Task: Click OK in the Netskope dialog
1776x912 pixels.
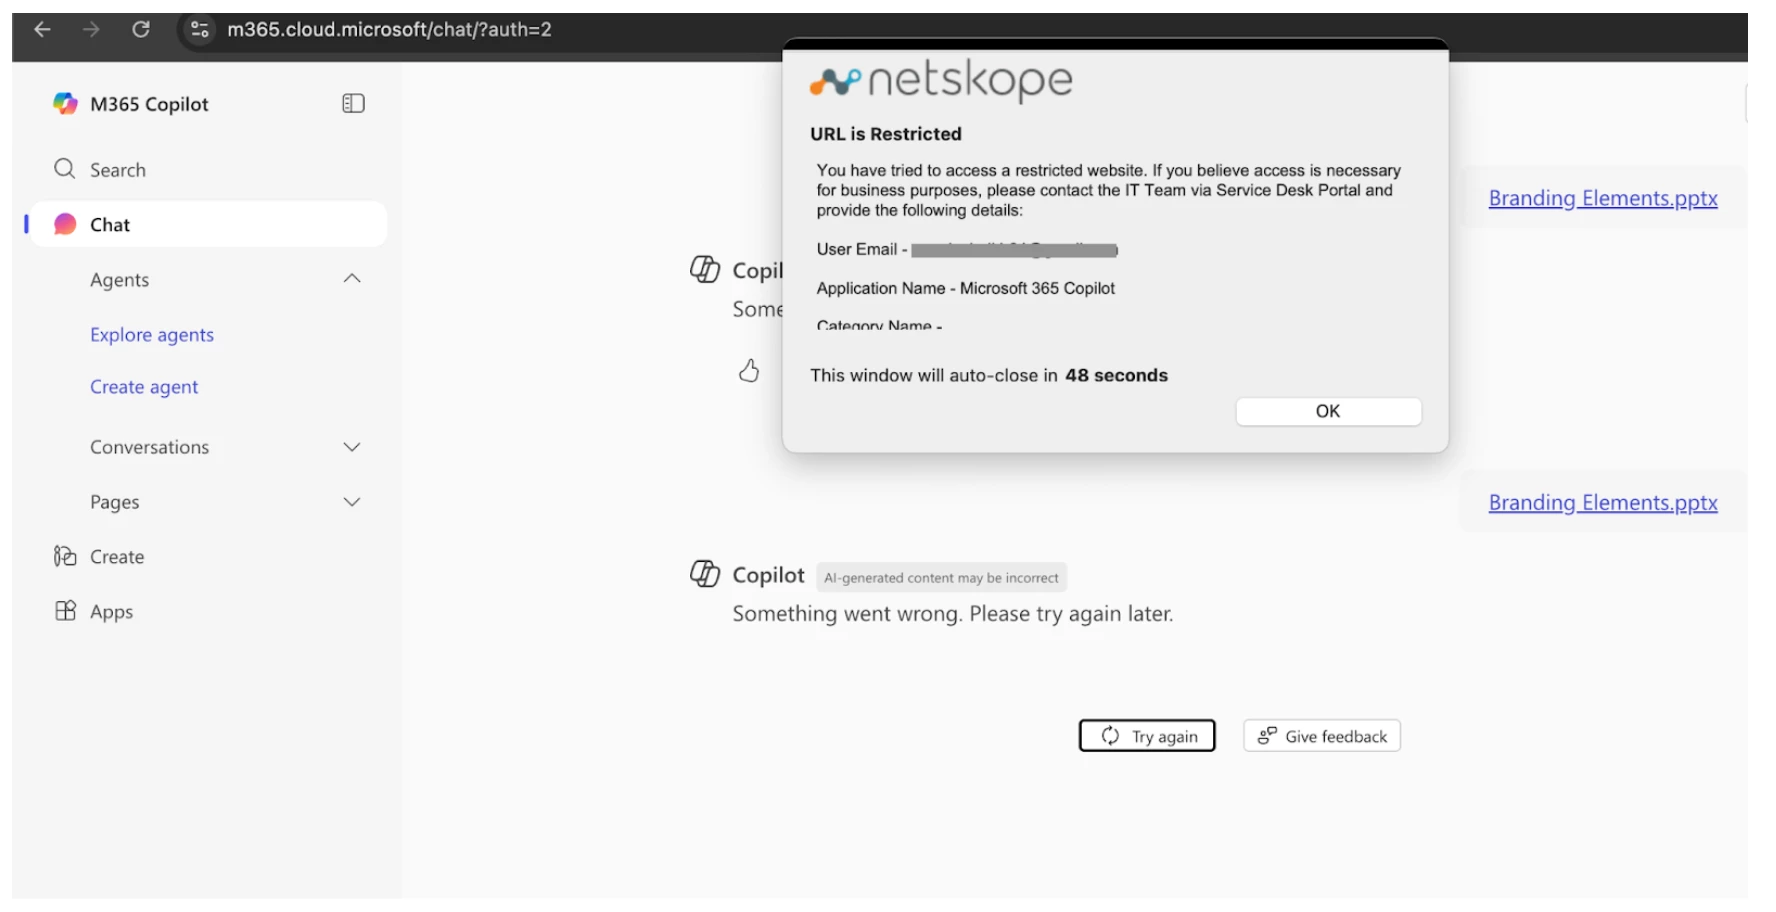Action: [1328, 411]
